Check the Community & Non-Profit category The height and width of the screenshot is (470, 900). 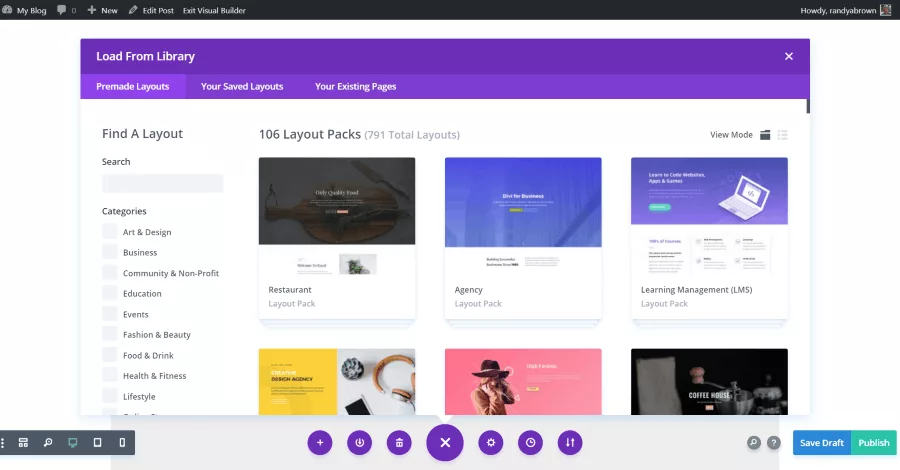click(x=110, y=273)
